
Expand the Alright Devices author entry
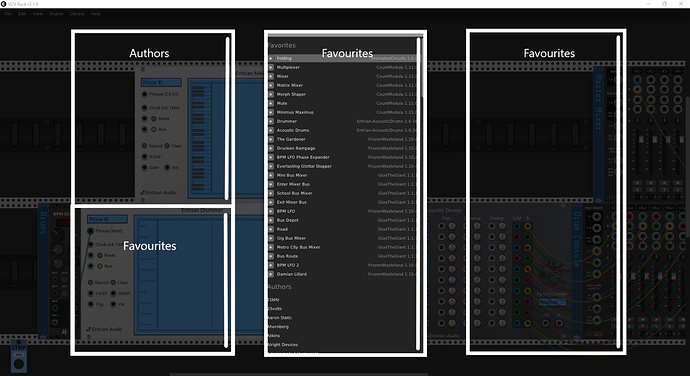point(283,345)
